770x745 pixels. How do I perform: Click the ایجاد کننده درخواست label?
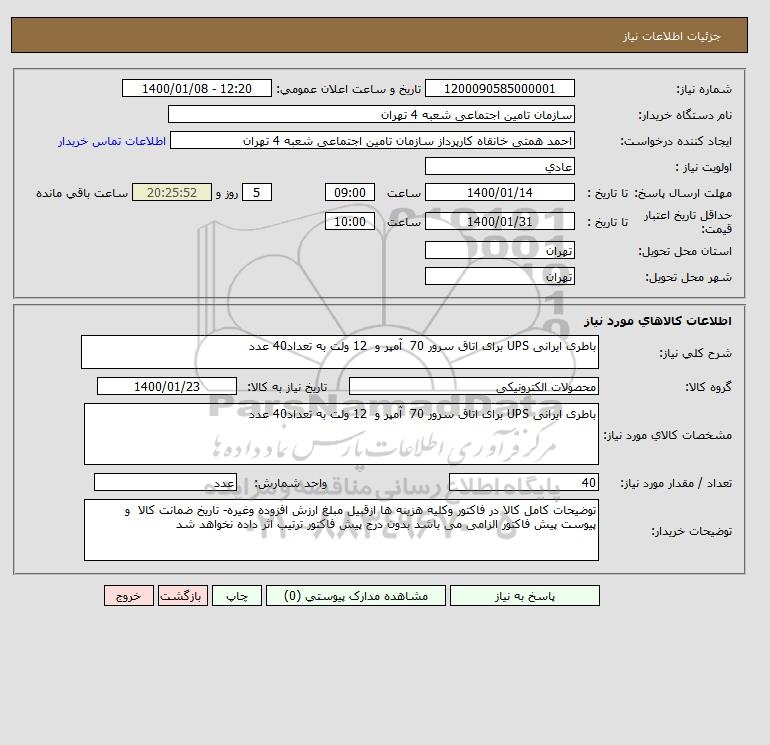(676, 141)
